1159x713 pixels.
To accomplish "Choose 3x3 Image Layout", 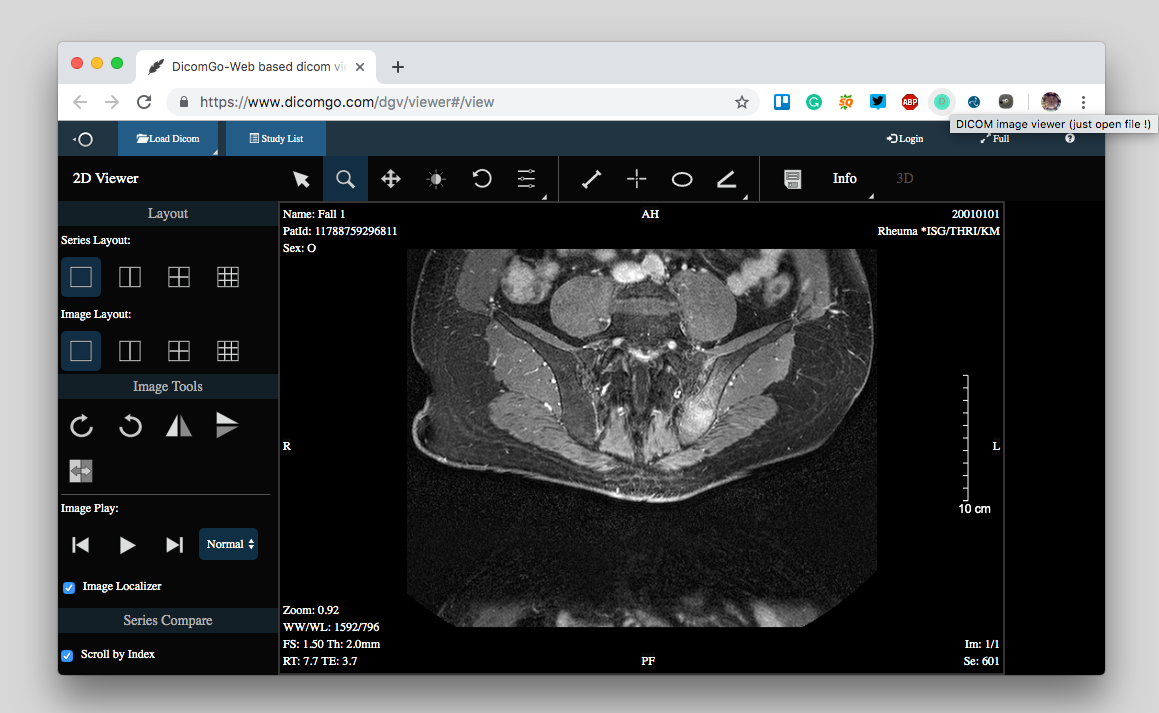I will coord(228,350).
